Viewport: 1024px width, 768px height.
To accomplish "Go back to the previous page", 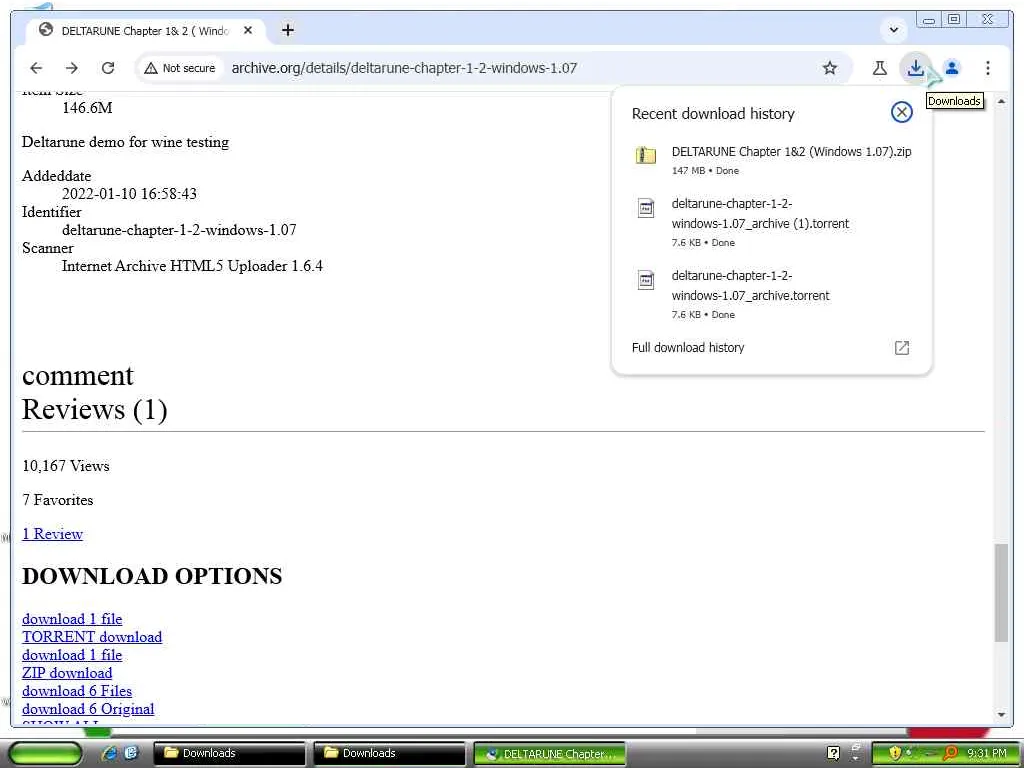I will coord(36,68).
